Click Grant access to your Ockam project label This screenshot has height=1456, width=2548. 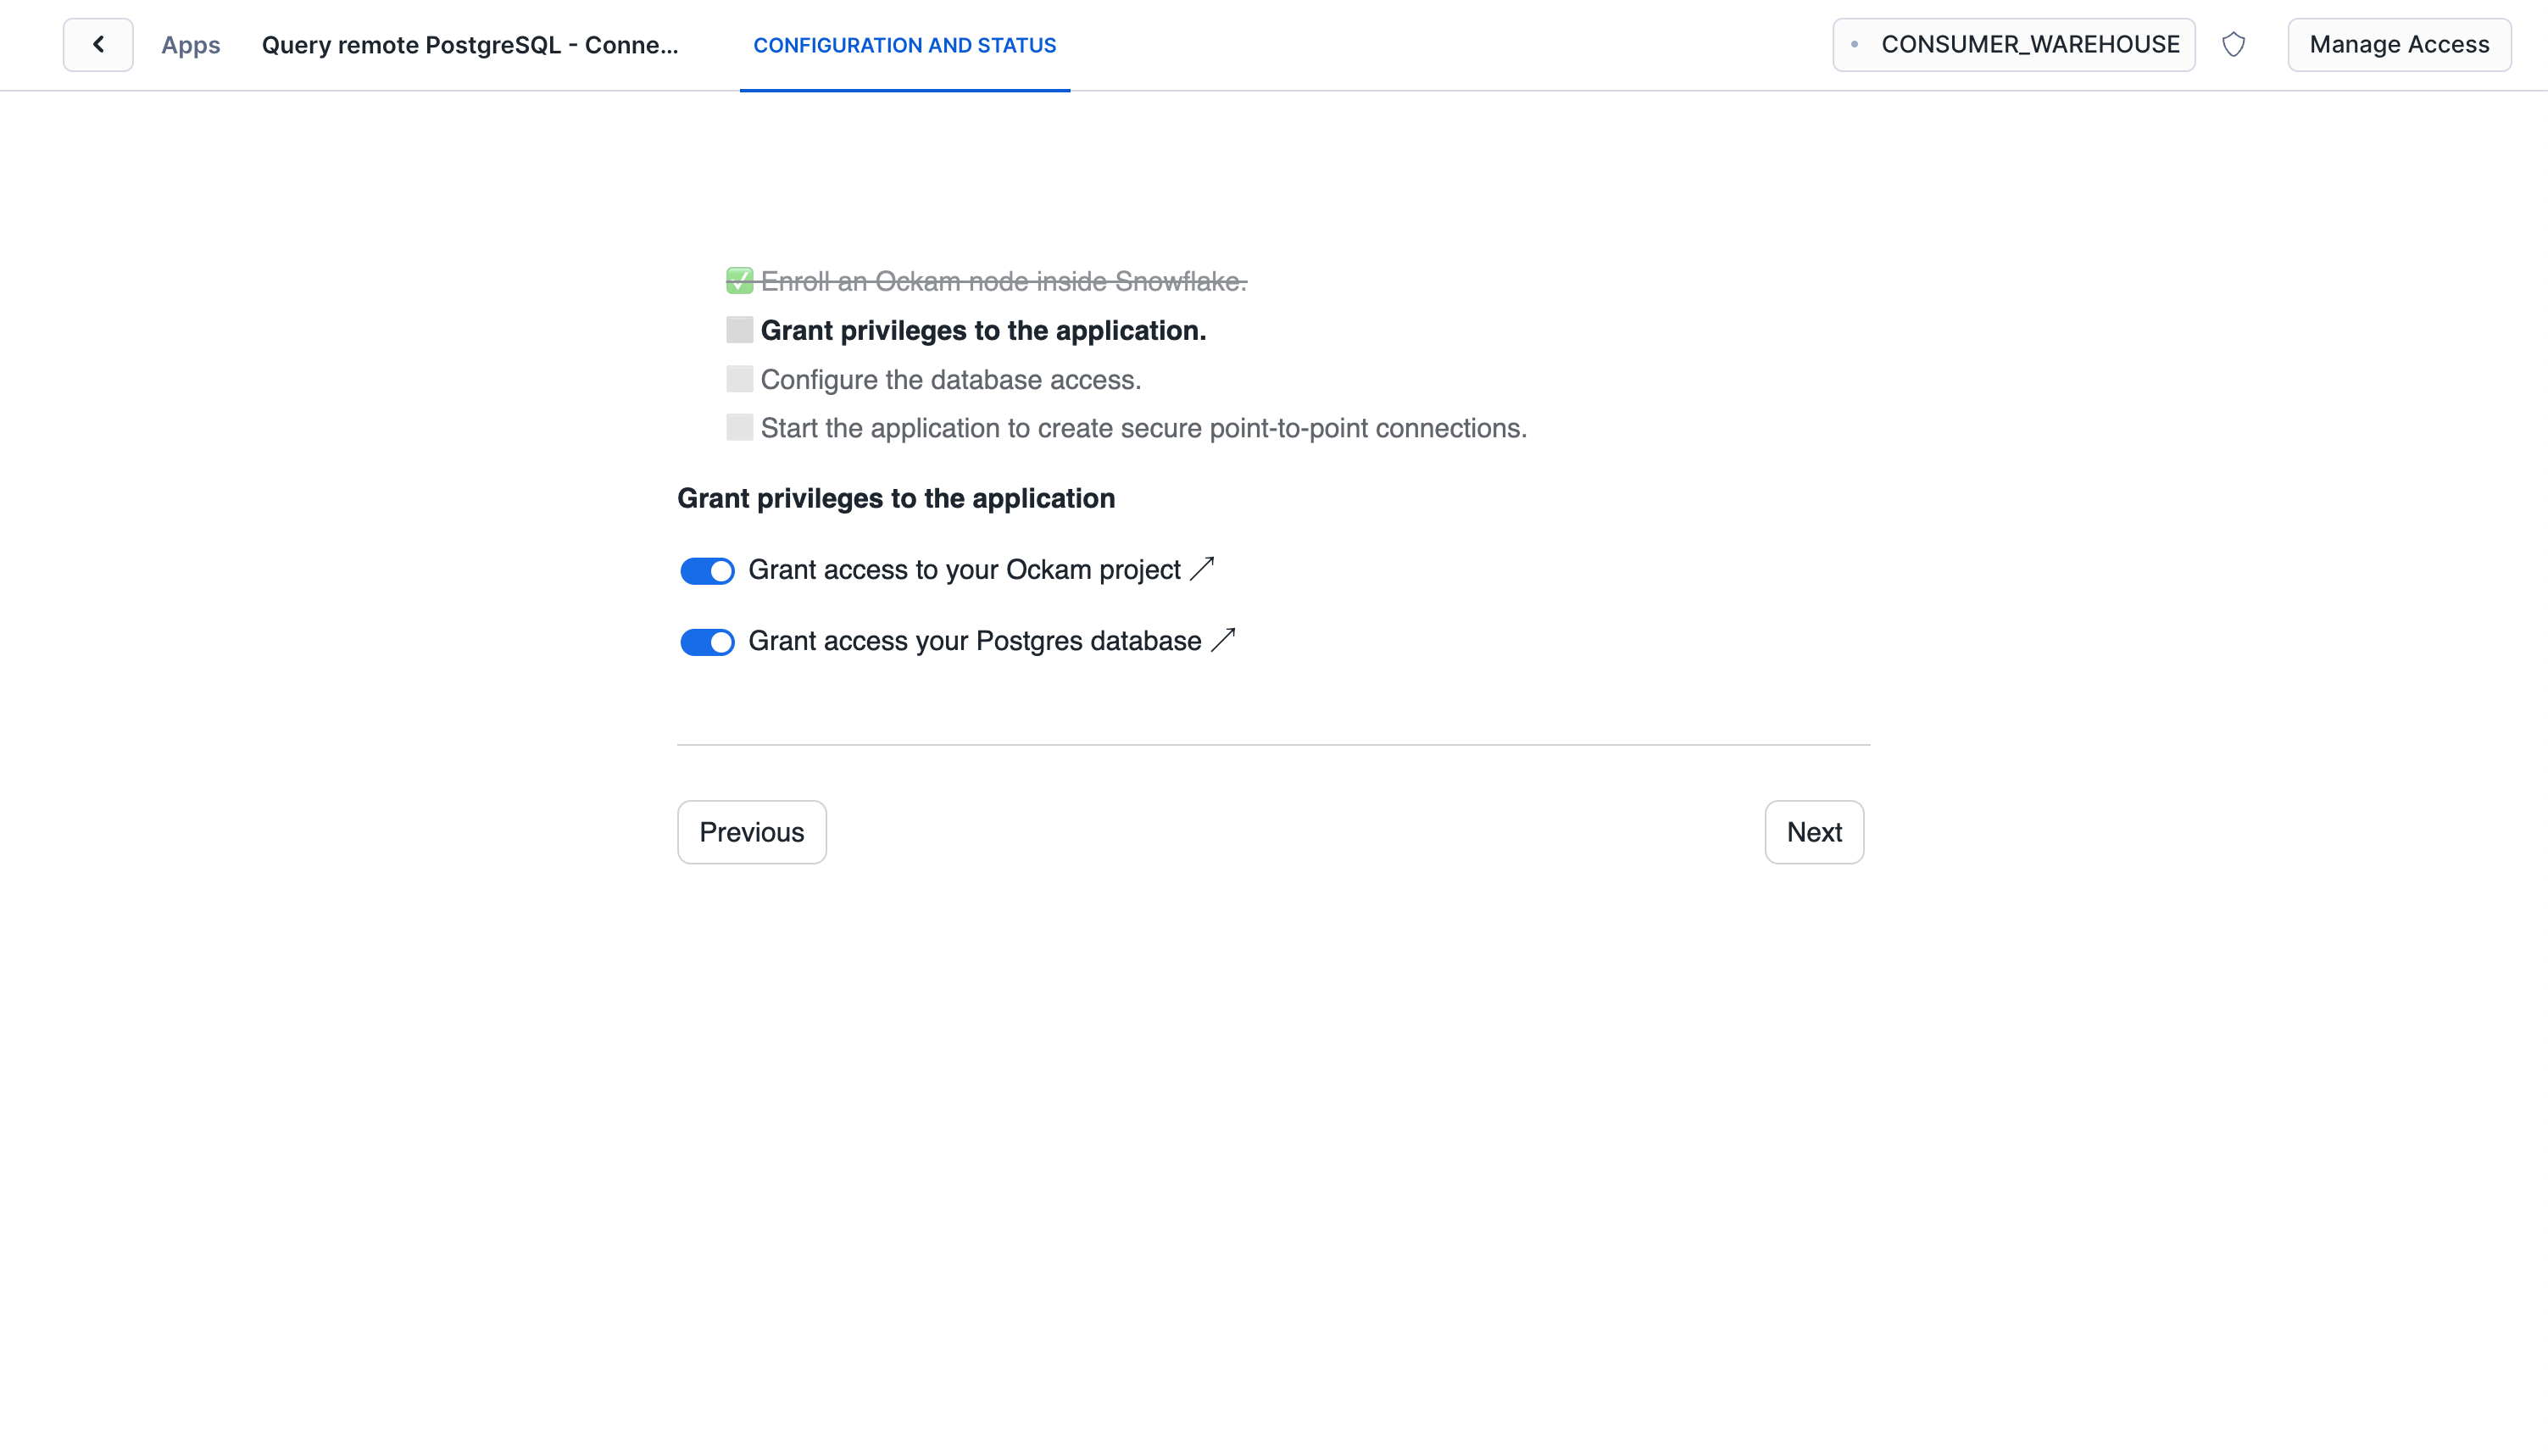pos(964,570)
